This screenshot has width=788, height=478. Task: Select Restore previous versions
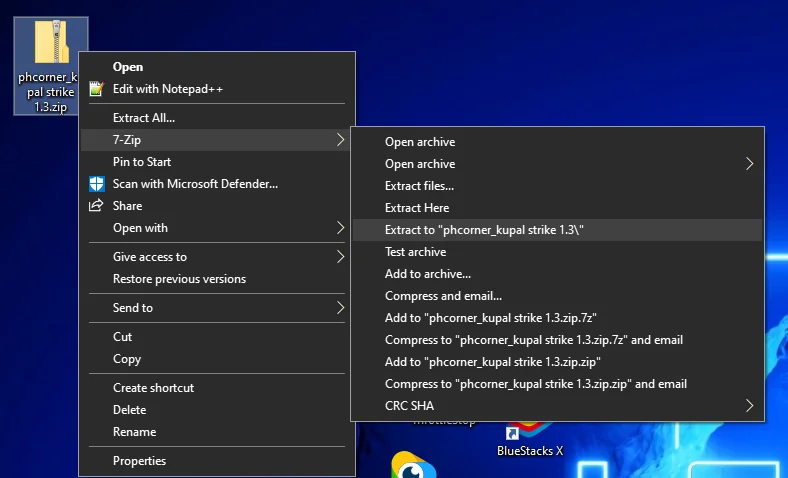(x=217, y=279)
